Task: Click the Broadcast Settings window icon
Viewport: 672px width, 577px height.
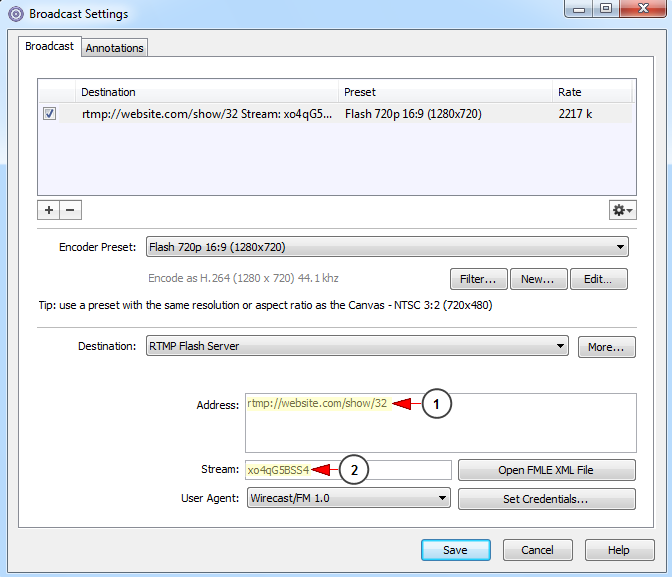Action: pos(16,14)
